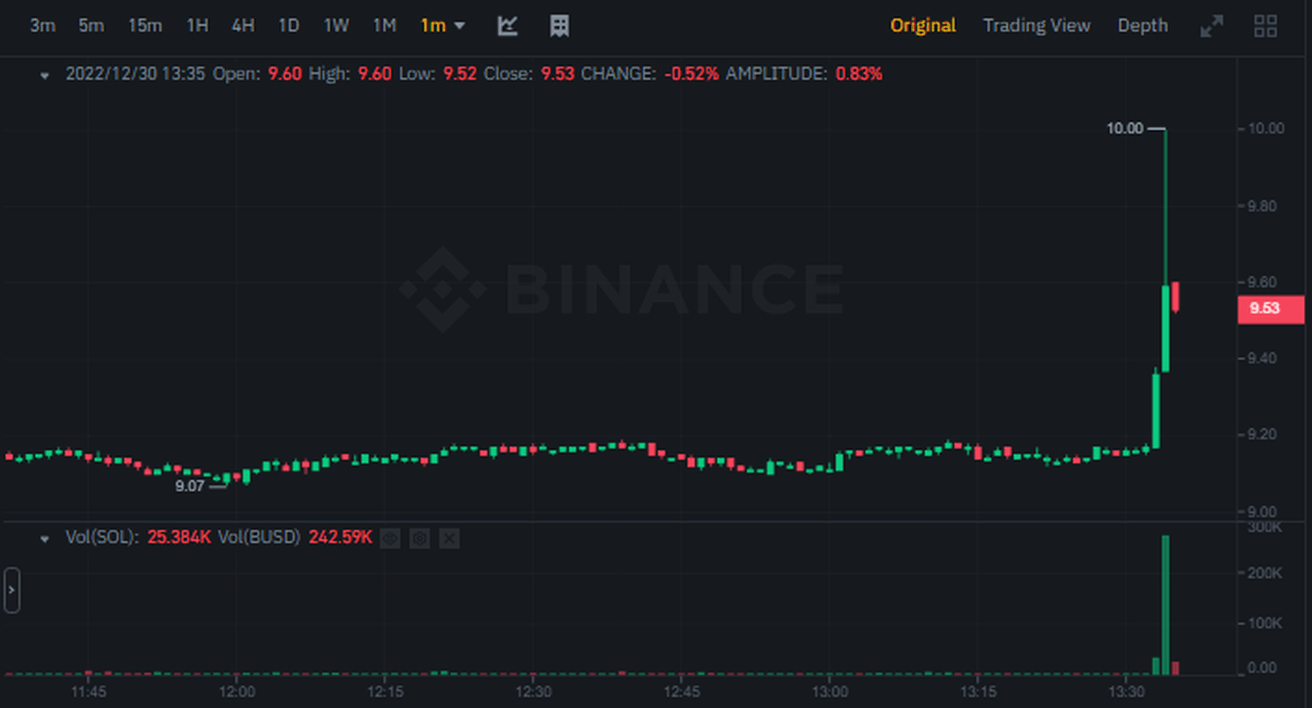Select the 4H timeframe

point(243,26)
